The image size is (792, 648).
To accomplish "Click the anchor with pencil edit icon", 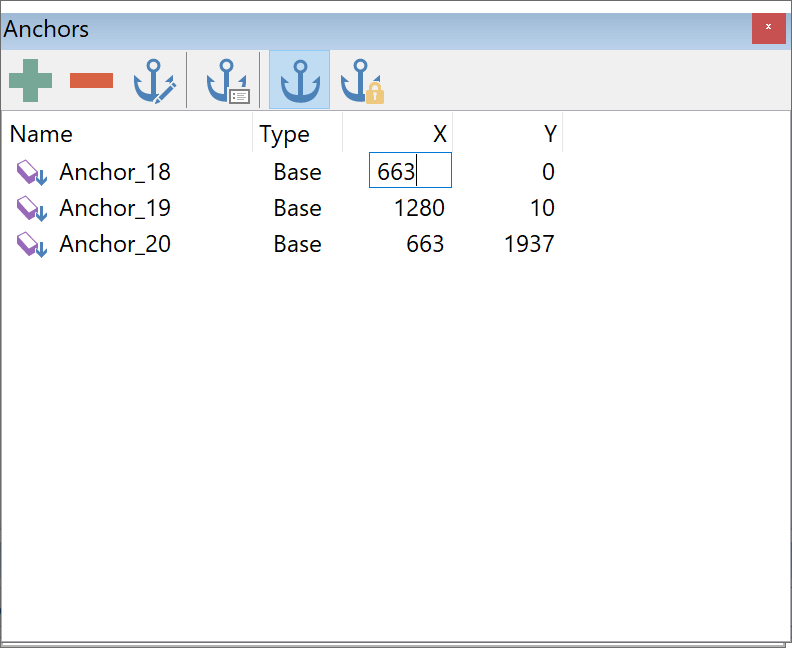I will coord(155,81).
